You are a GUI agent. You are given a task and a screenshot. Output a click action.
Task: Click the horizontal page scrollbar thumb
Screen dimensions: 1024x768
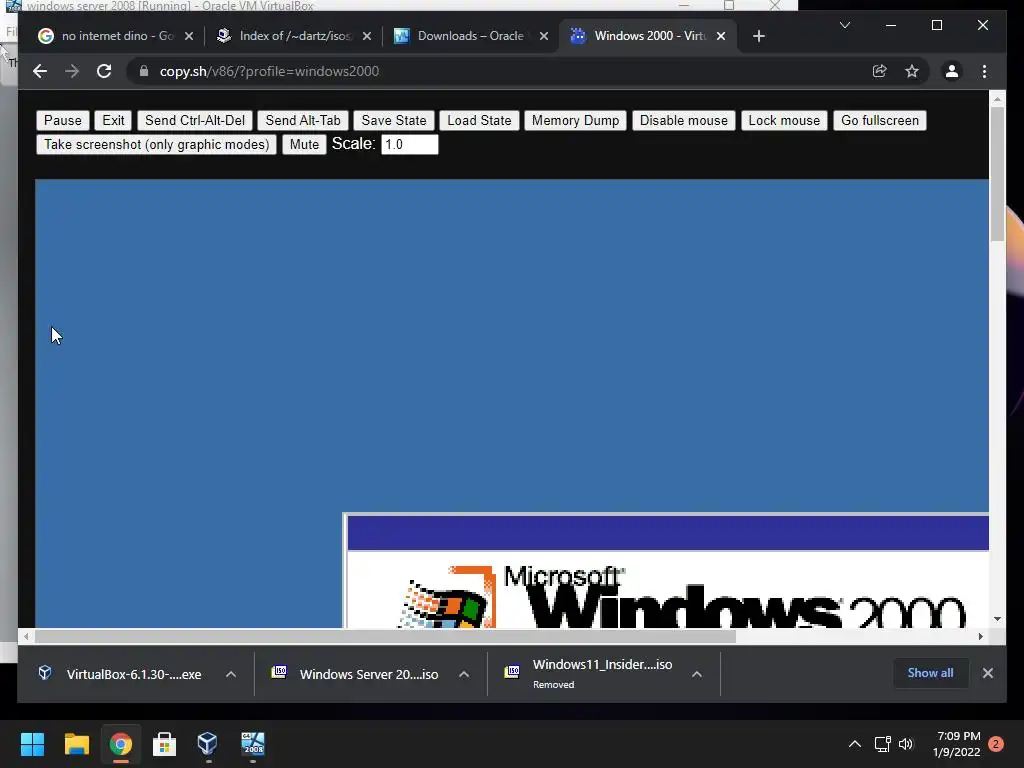coord(385,636)
